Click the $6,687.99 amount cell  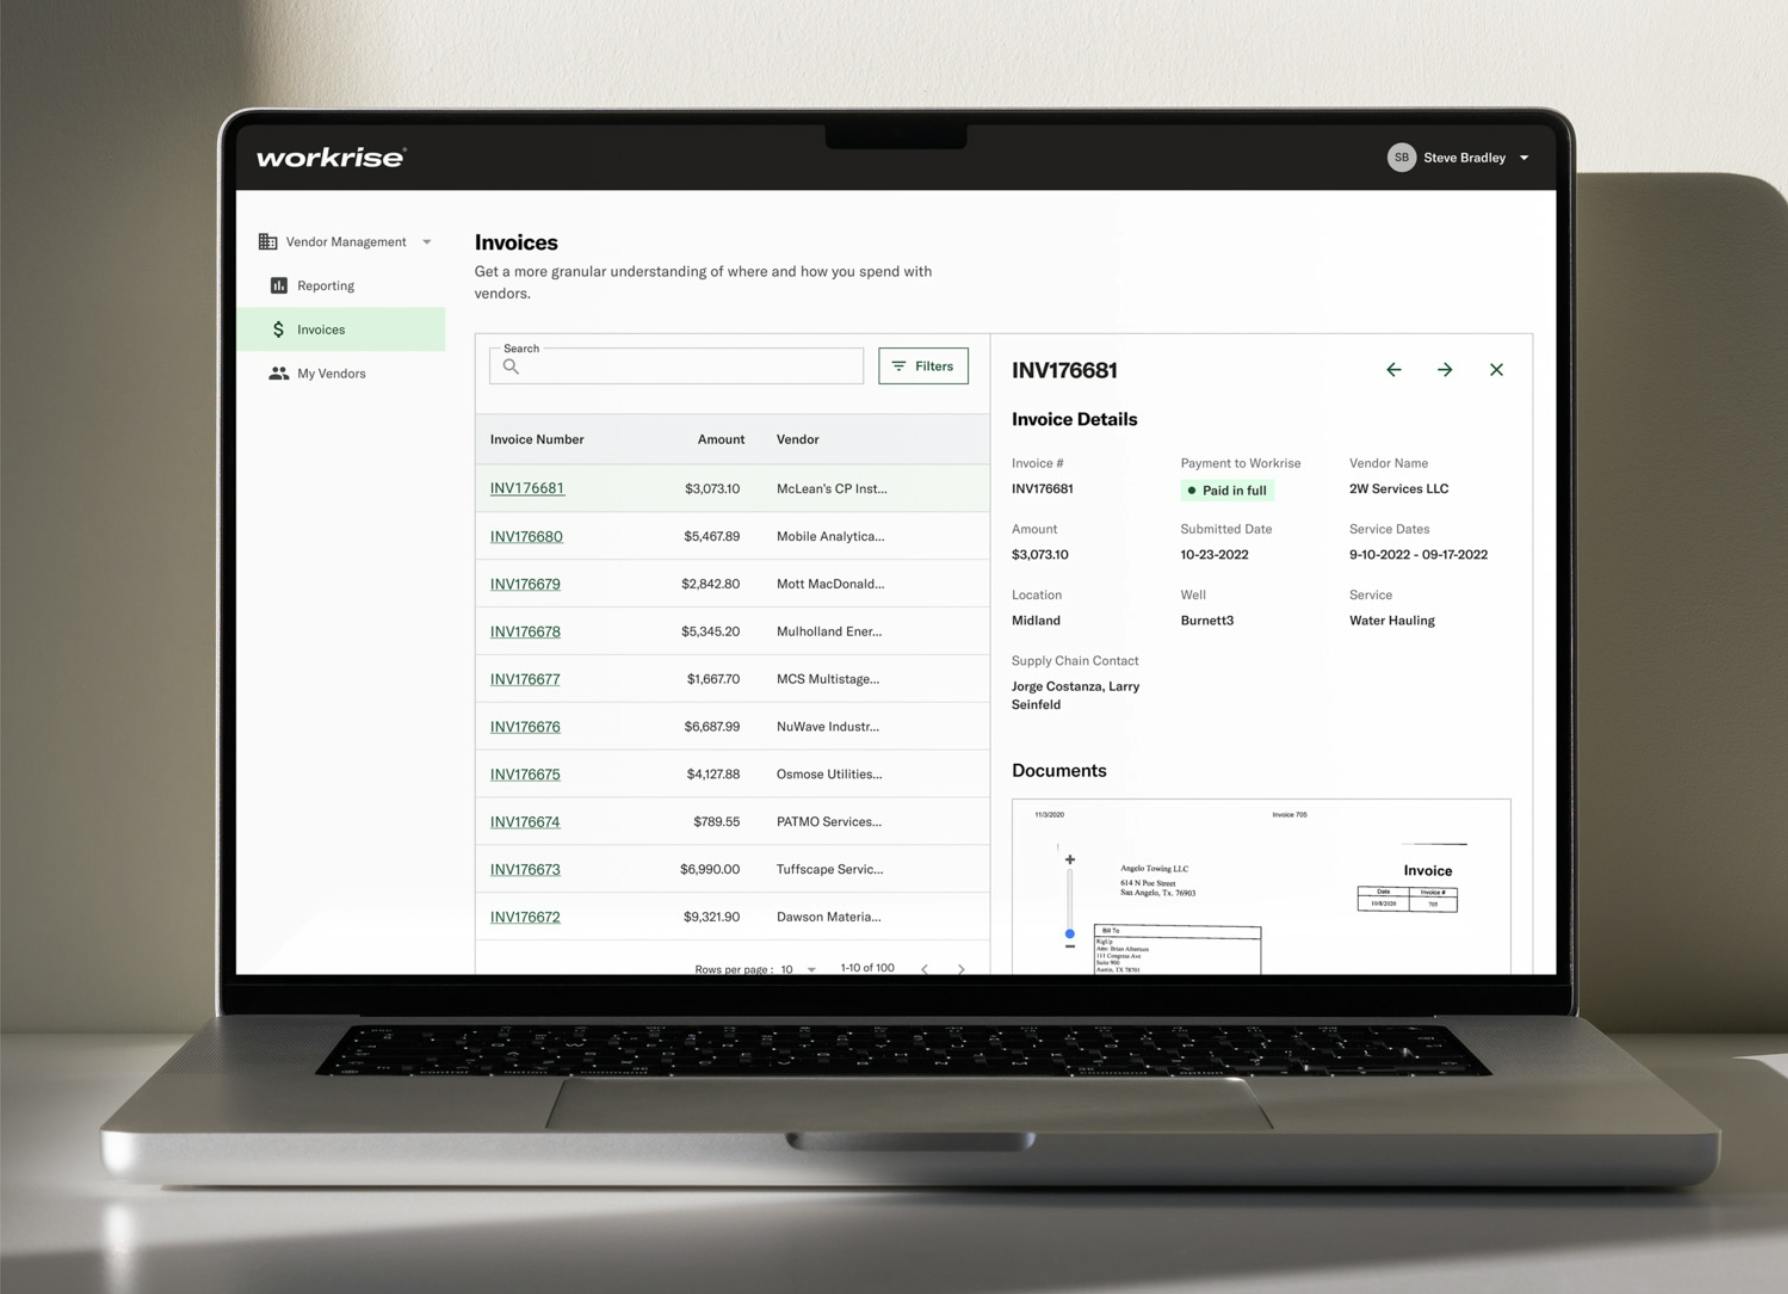point(712,727)
